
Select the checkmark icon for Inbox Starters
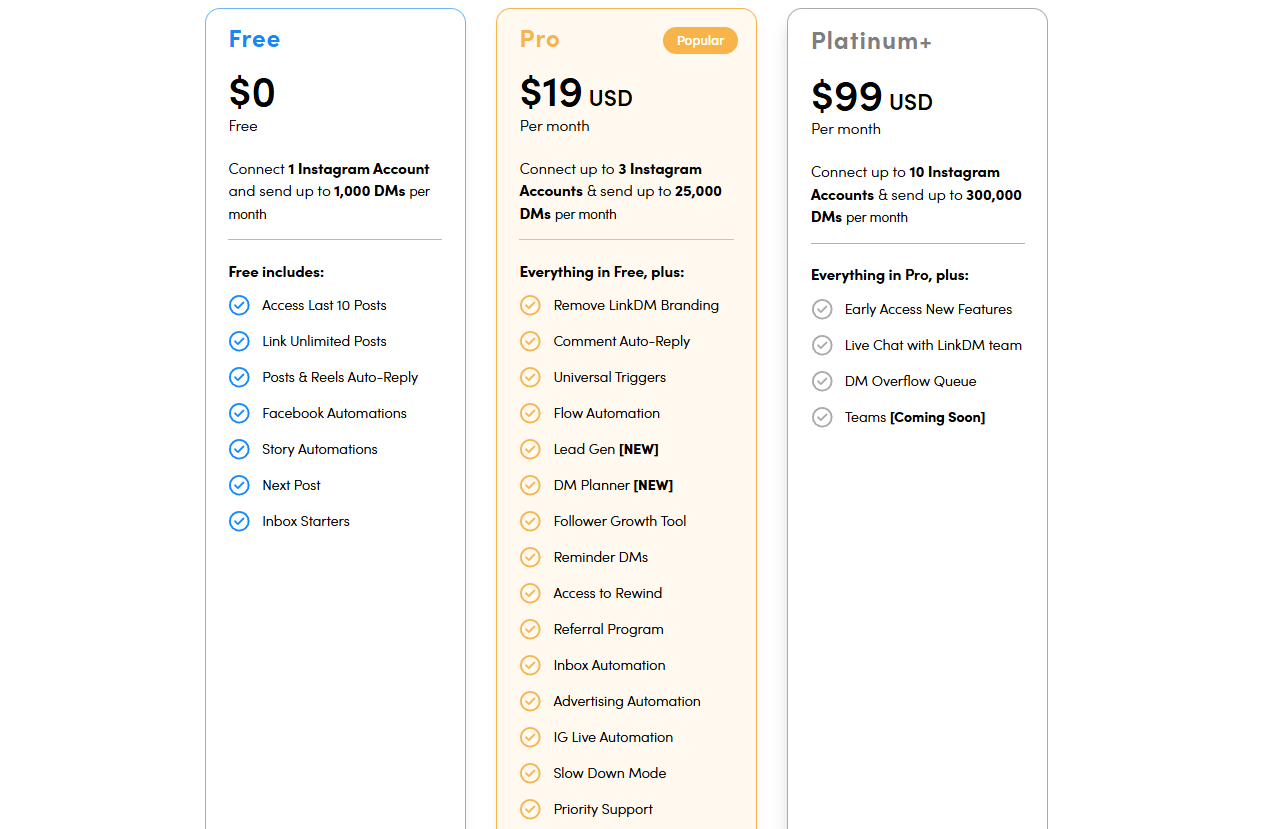pos(239,521)
